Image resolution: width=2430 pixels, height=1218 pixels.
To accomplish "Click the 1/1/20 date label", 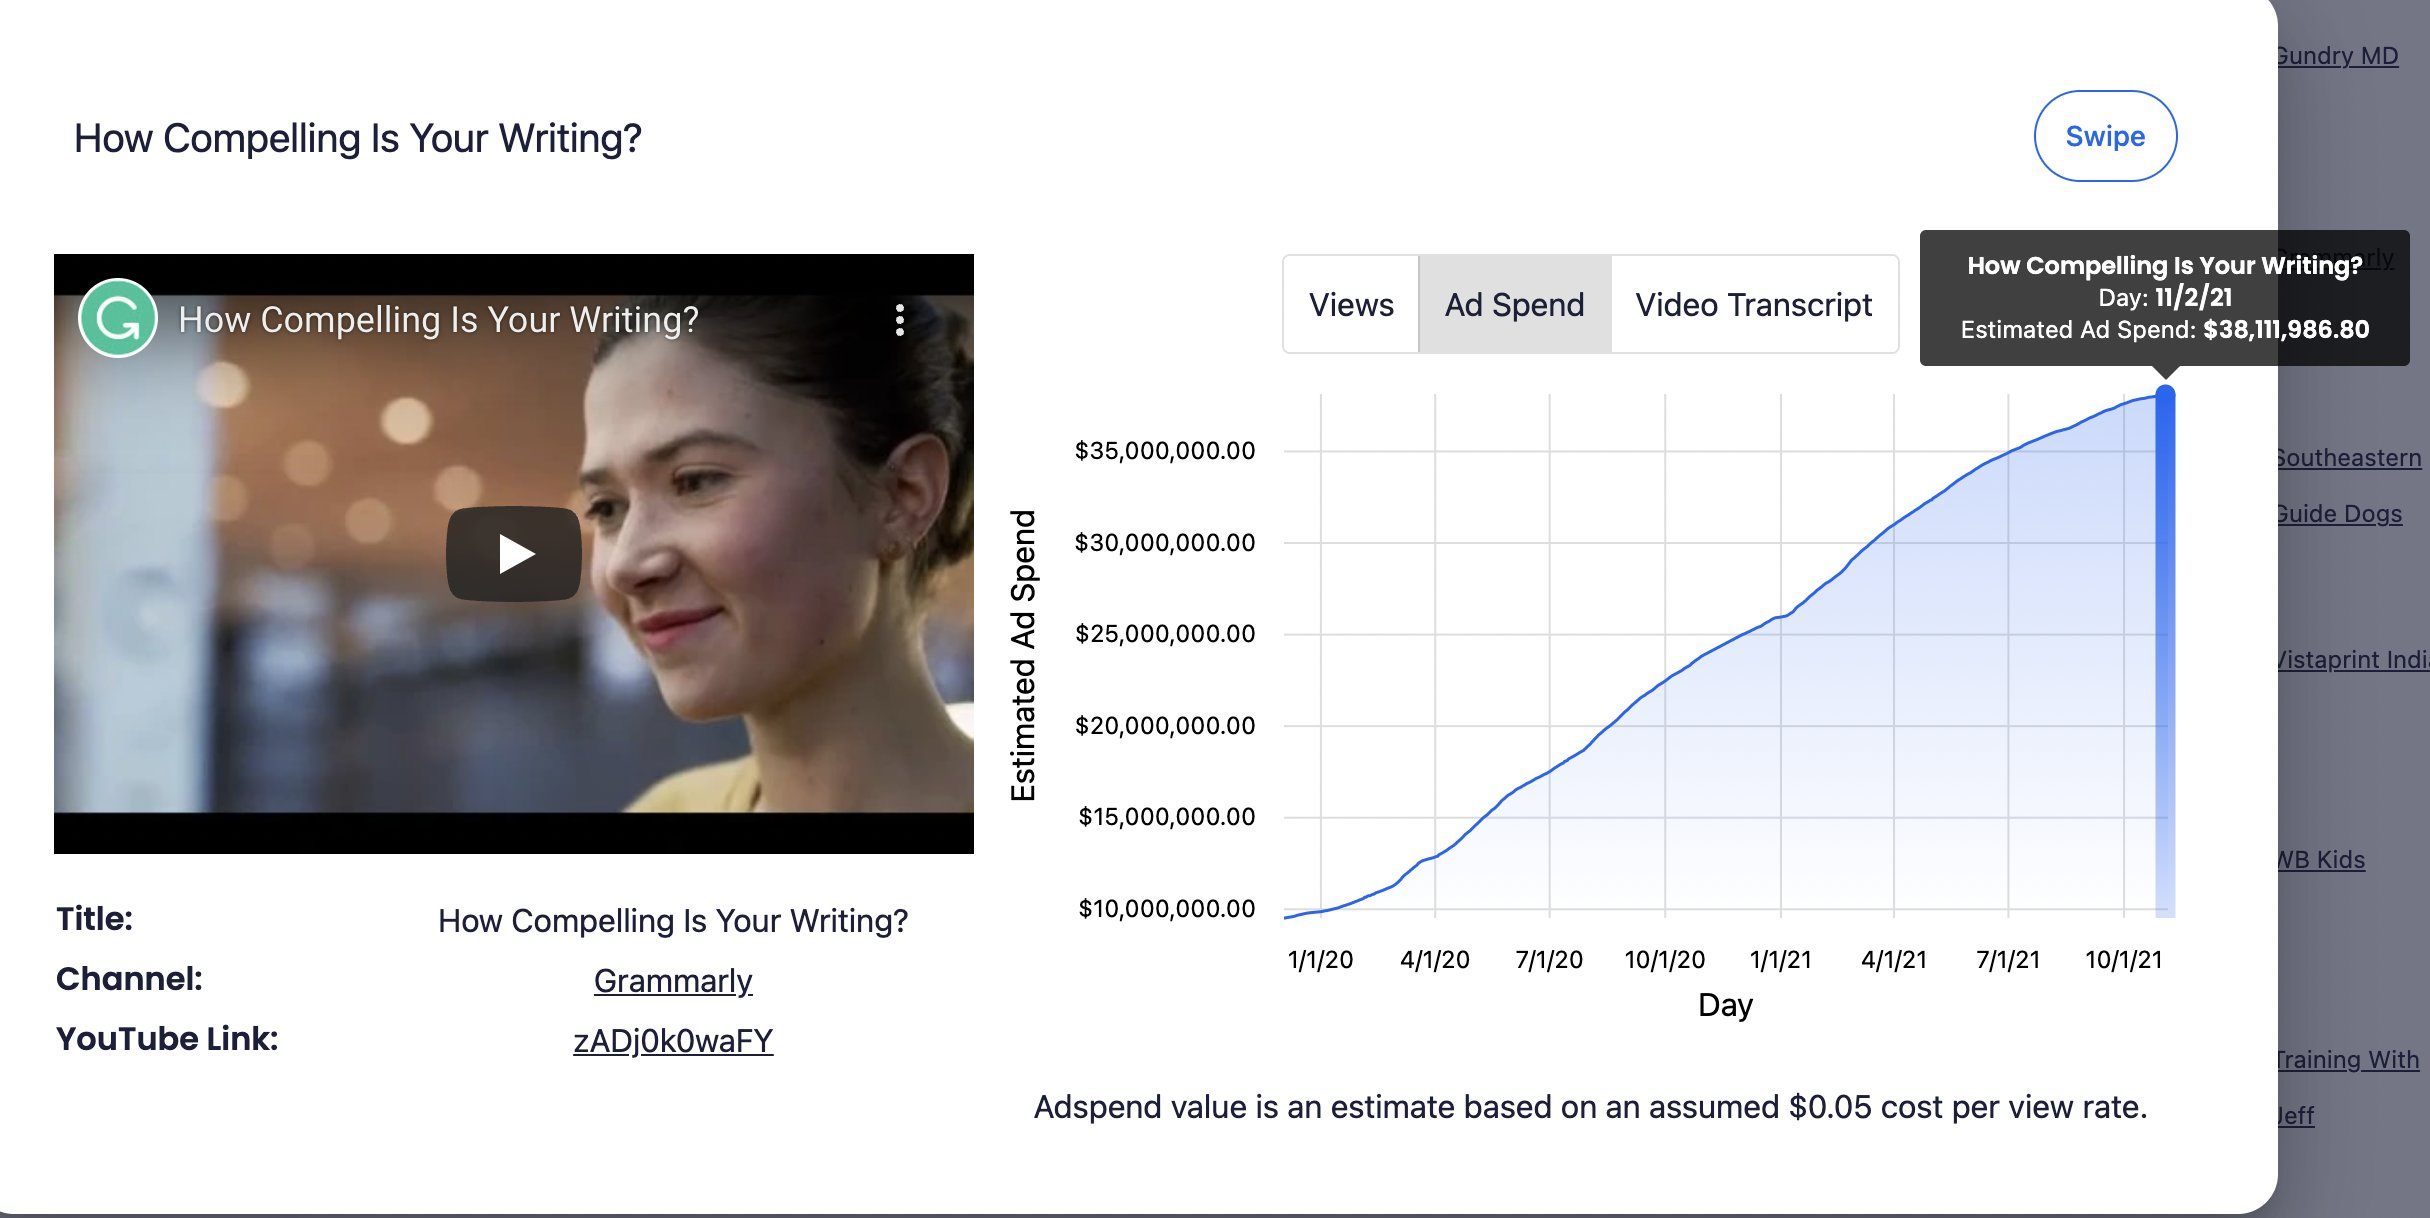I will point(1320,960).
